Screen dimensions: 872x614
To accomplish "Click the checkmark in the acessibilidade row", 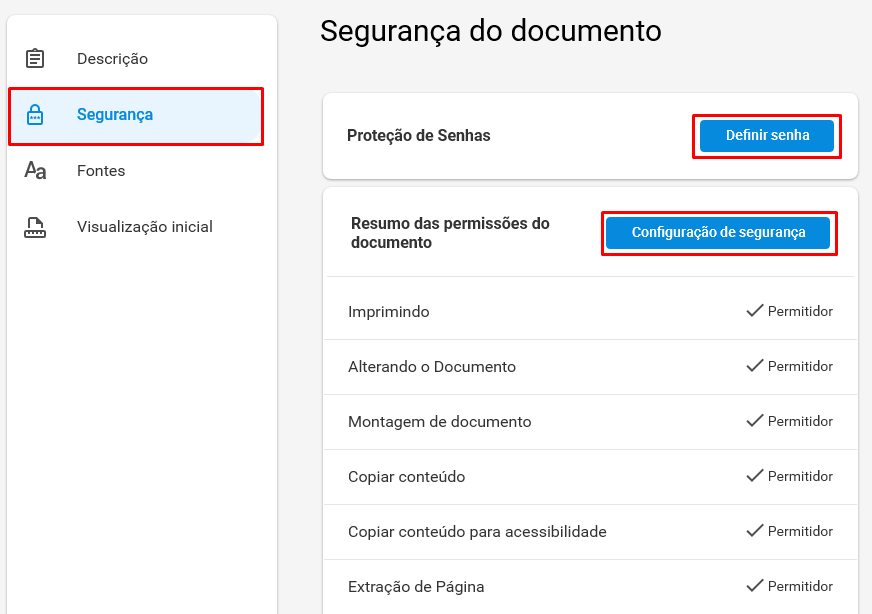I will point(755,531).
